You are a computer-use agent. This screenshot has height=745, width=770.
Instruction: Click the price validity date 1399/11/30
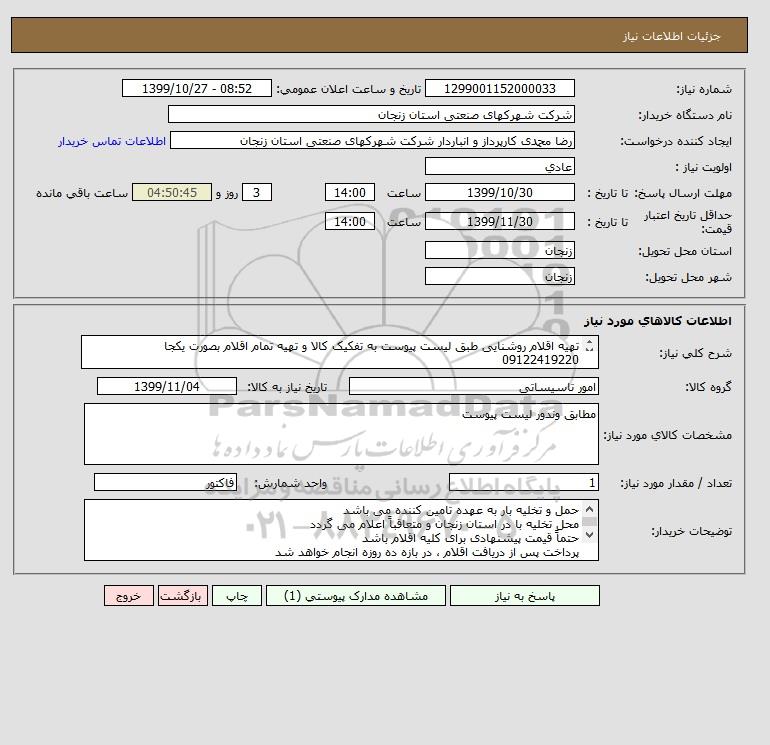pos(499,221)
